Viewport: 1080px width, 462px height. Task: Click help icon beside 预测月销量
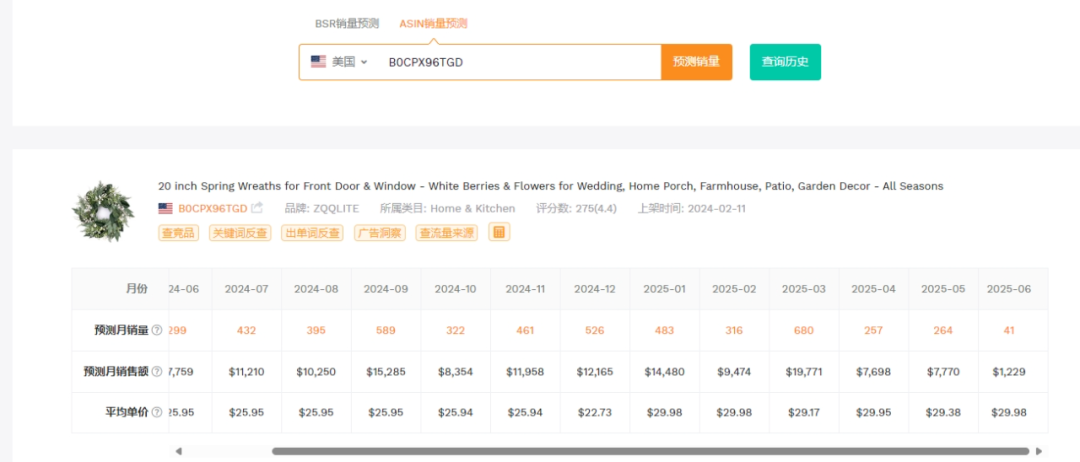point(157,330)
